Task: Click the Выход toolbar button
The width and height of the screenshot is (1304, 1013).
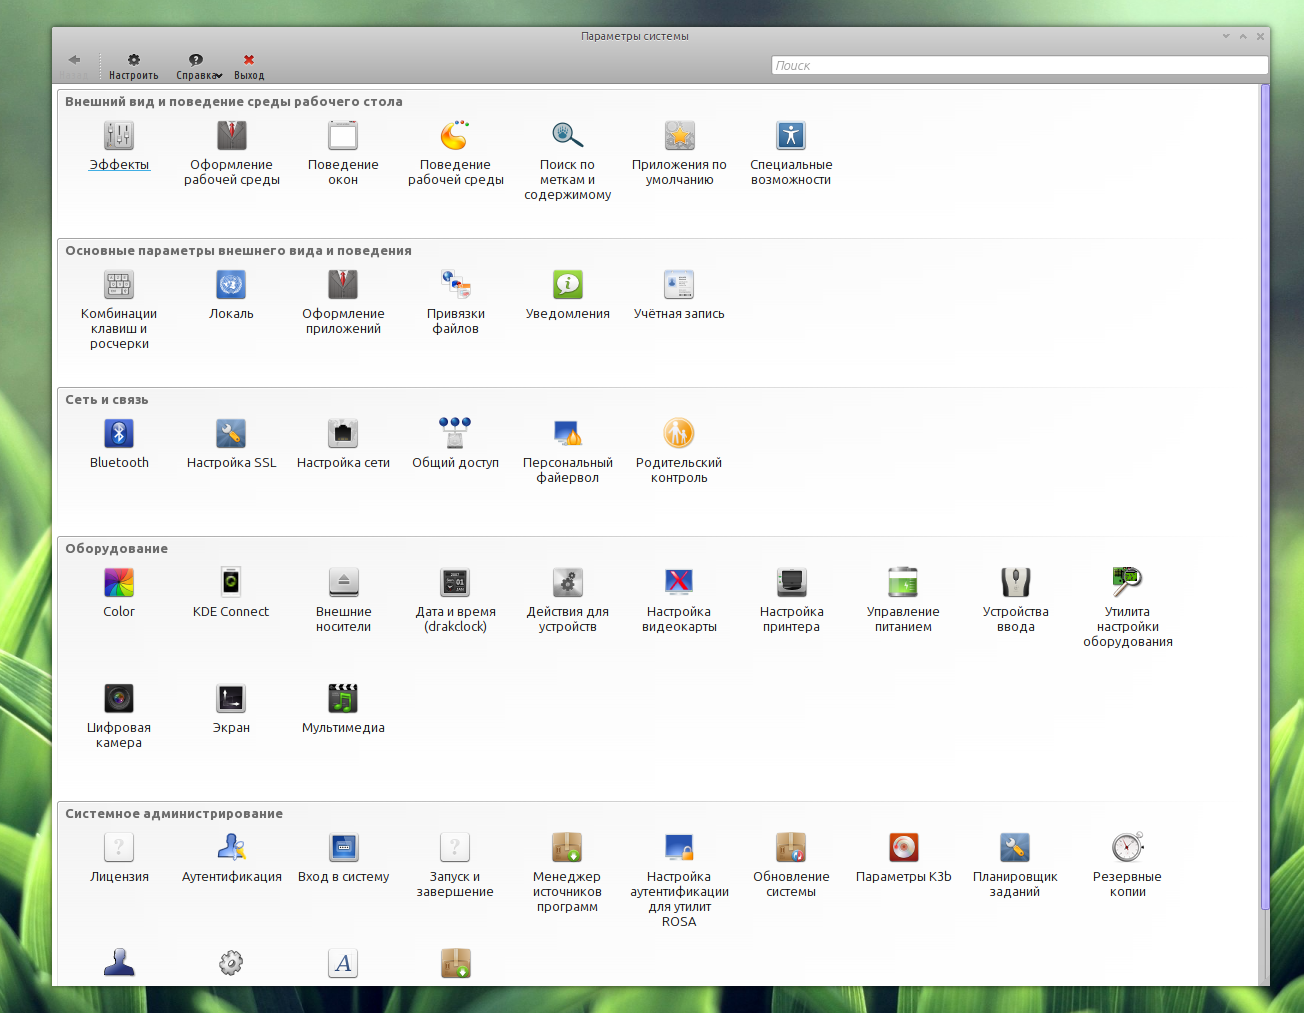Action: (249, 67)
